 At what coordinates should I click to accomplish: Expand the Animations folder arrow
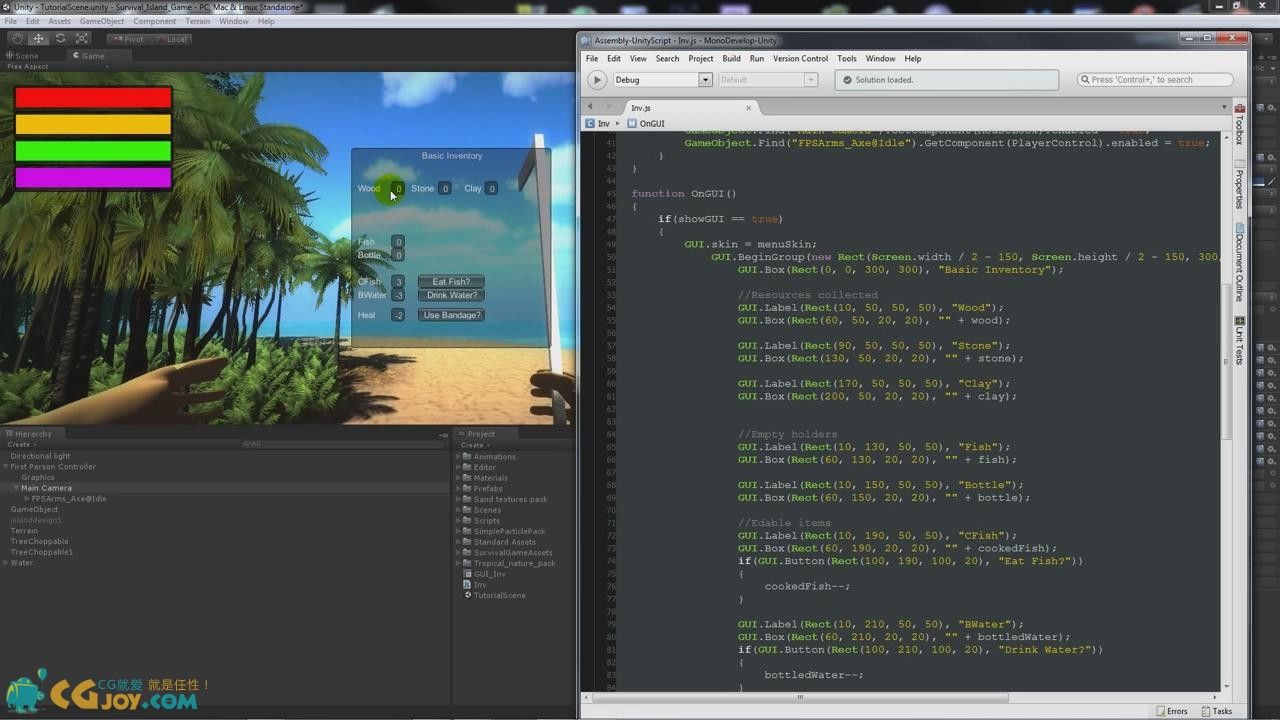pyautogui.click(x=459, y=457)
